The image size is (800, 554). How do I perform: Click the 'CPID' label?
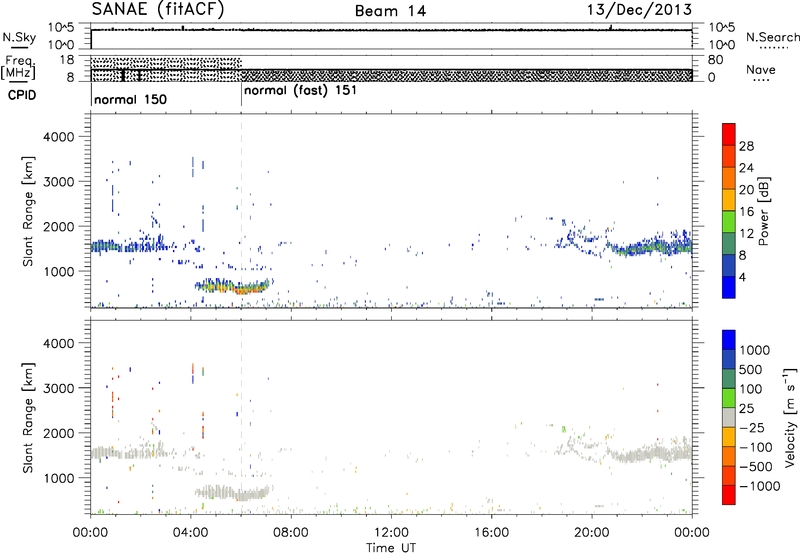22,95
